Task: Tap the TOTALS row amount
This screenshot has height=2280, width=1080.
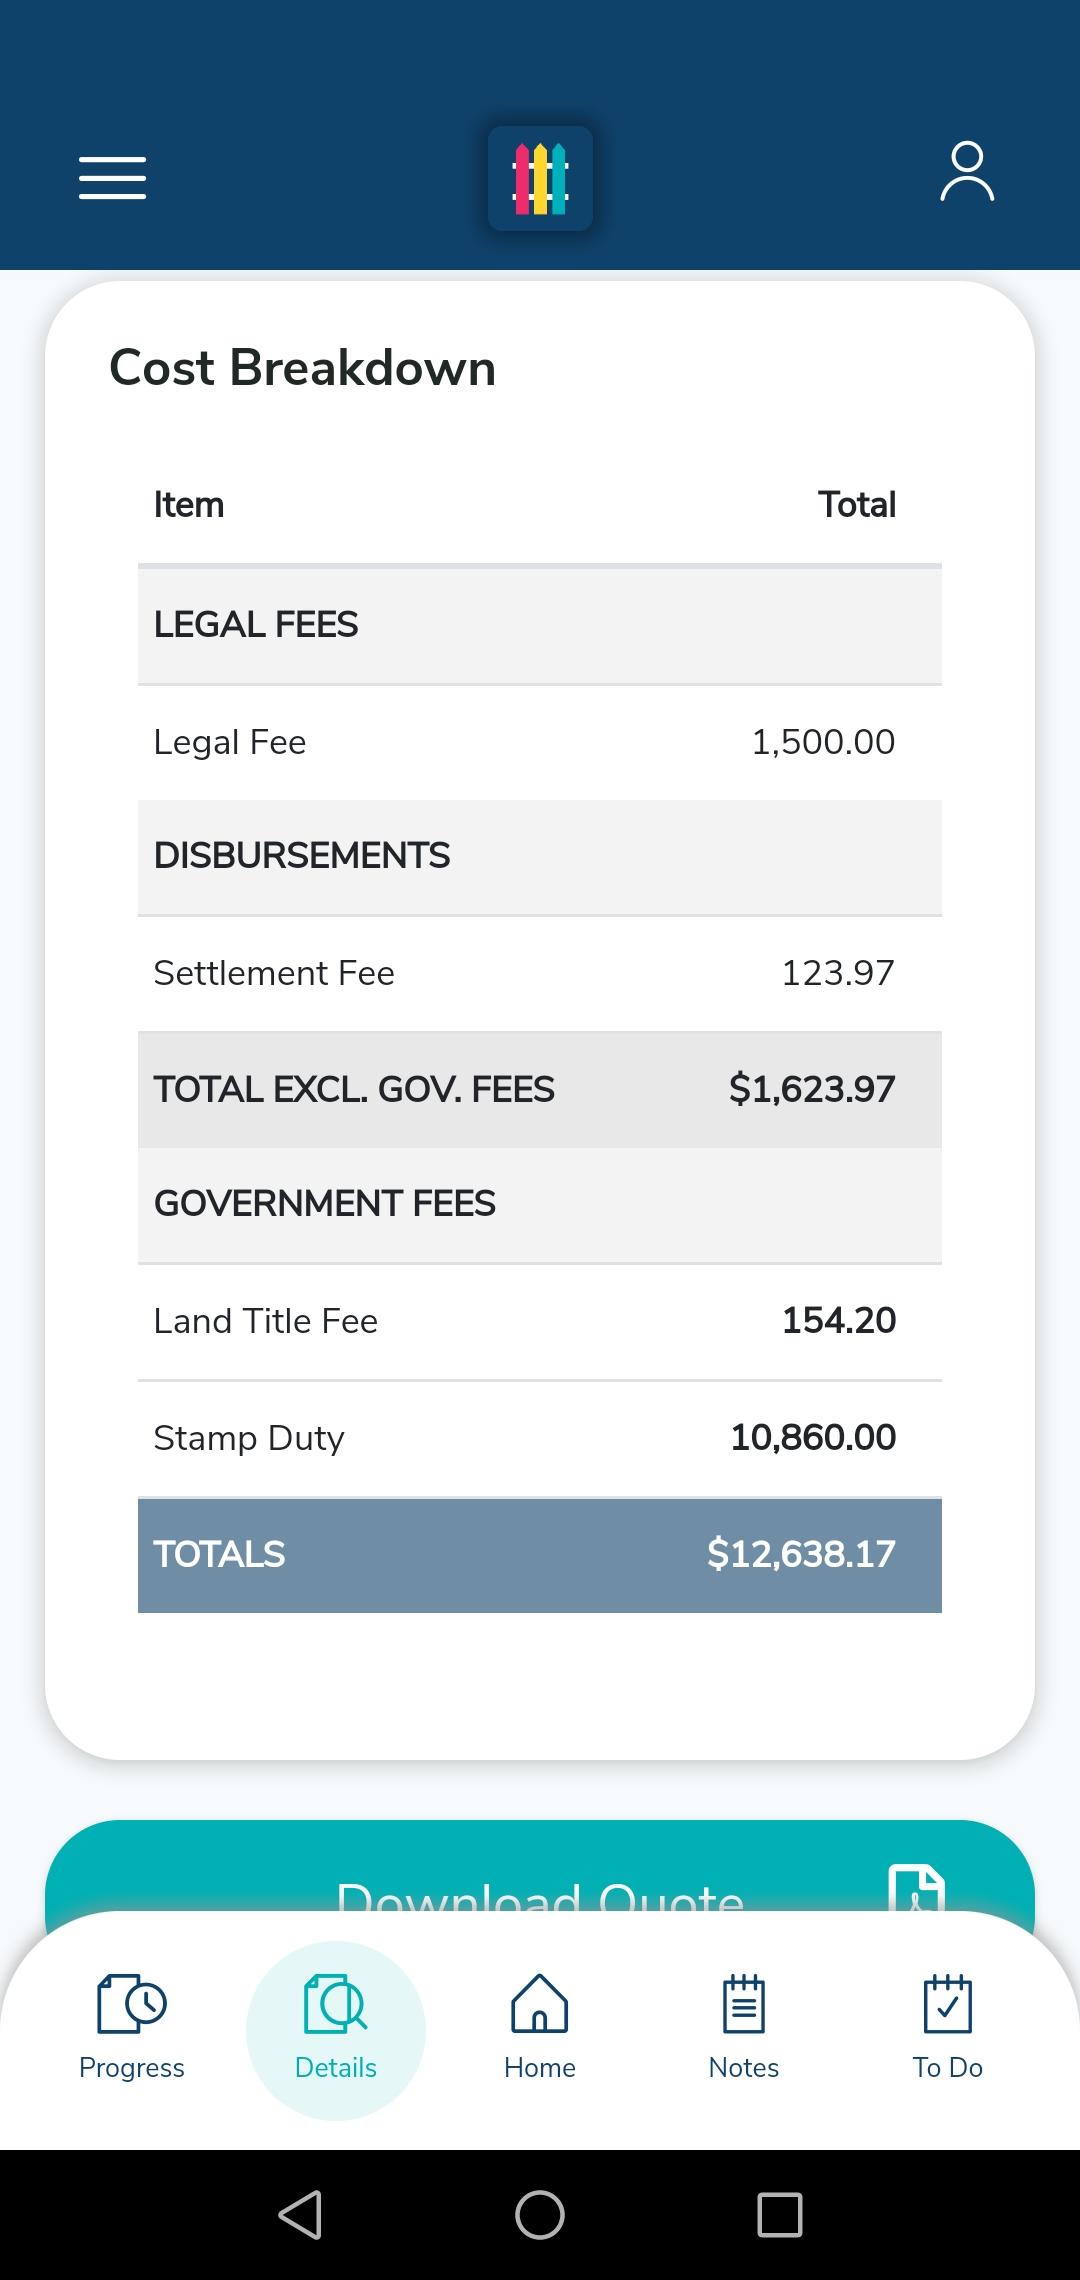Action: 801,1554
